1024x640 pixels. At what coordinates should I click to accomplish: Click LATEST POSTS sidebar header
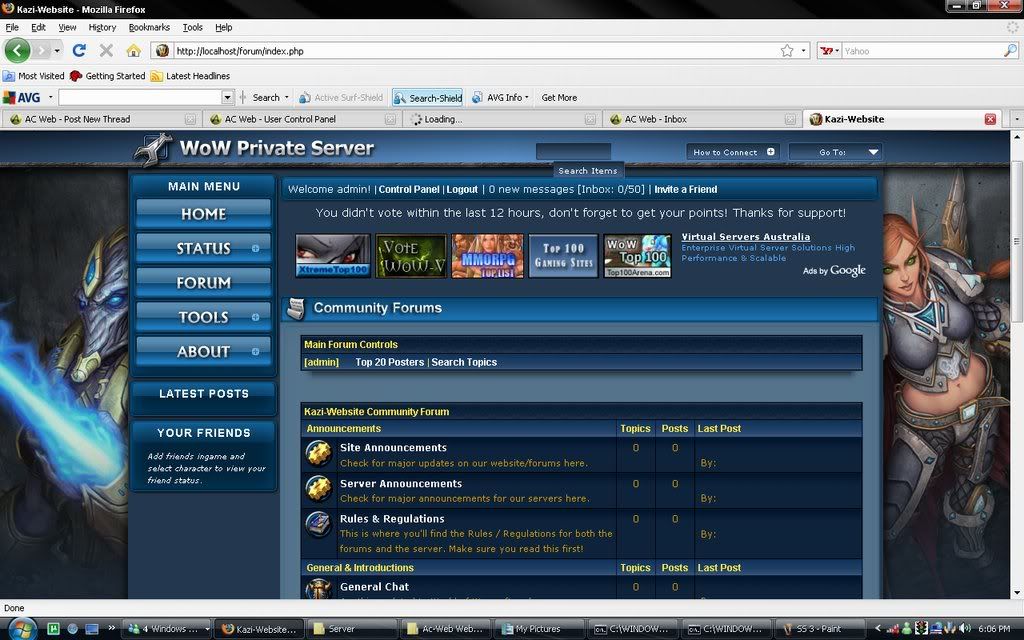[204, 394]
